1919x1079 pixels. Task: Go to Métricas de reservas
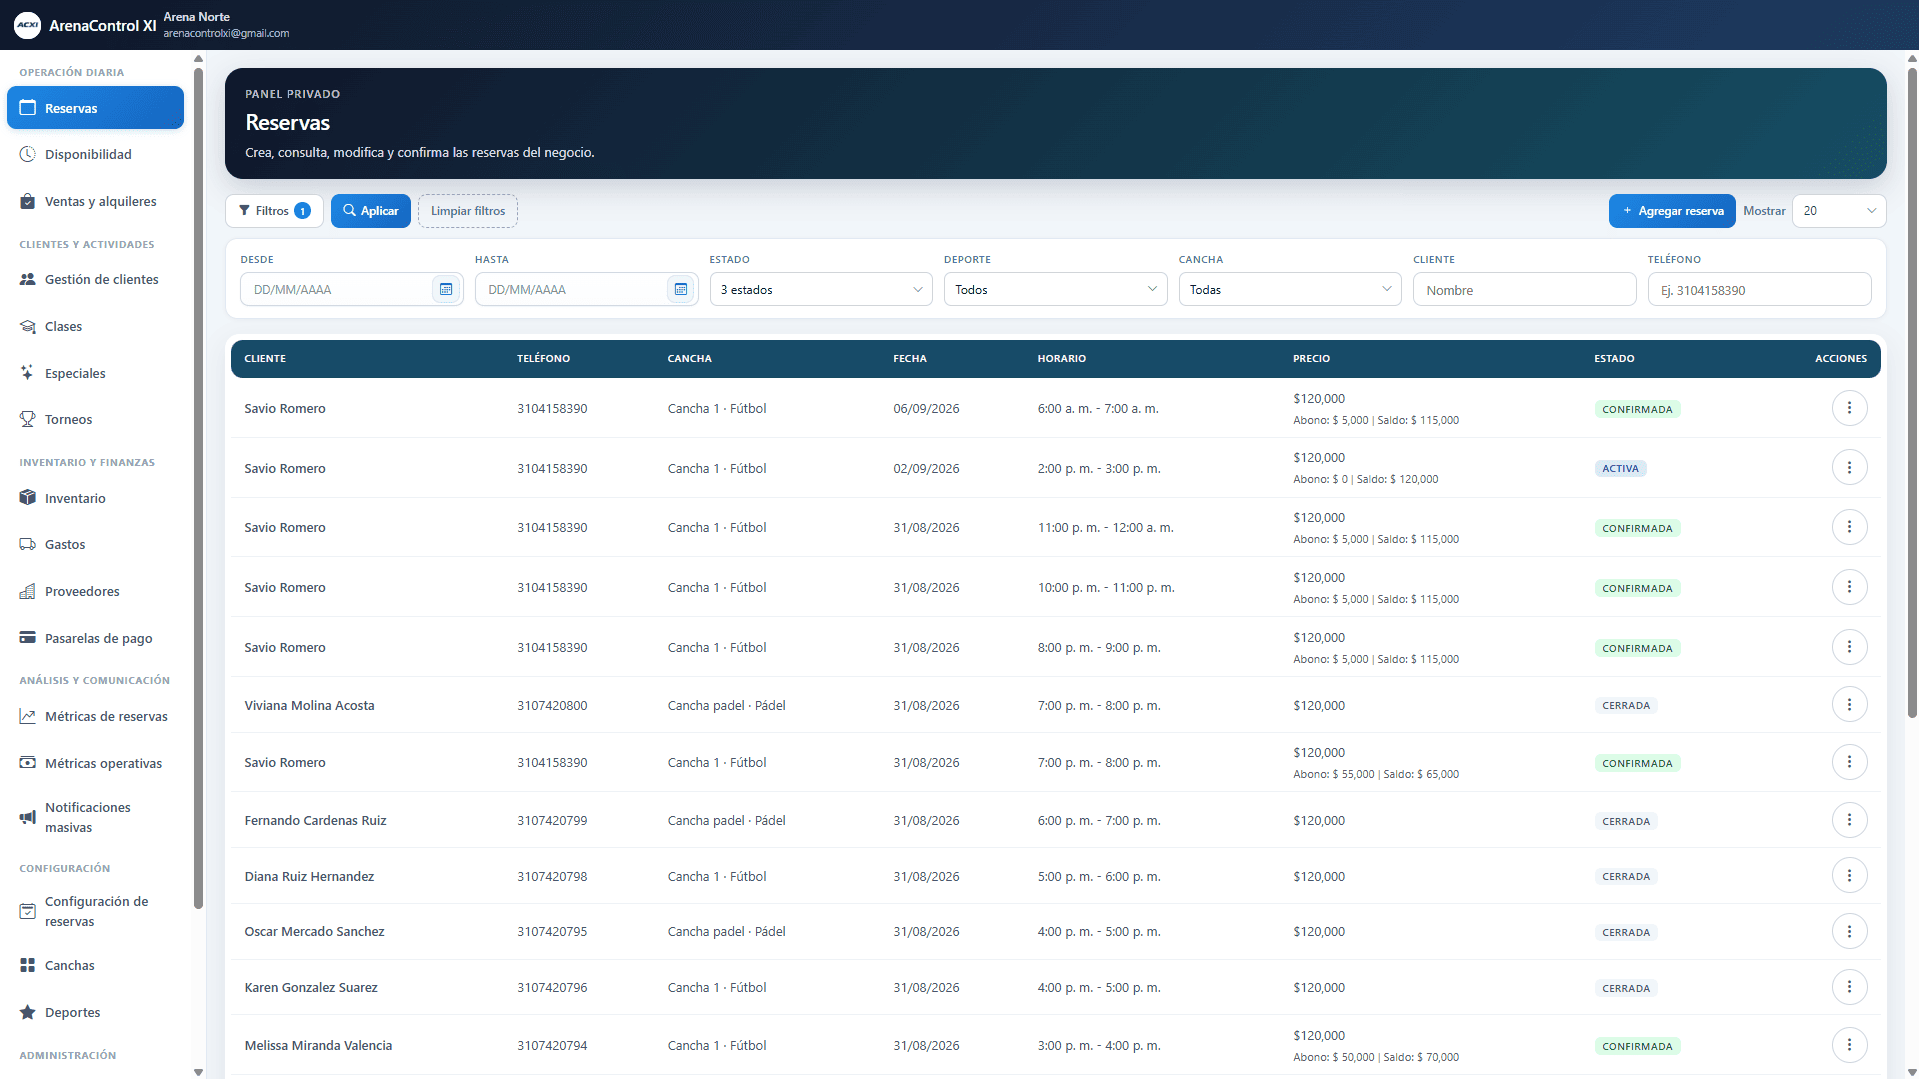click(95, 717)
